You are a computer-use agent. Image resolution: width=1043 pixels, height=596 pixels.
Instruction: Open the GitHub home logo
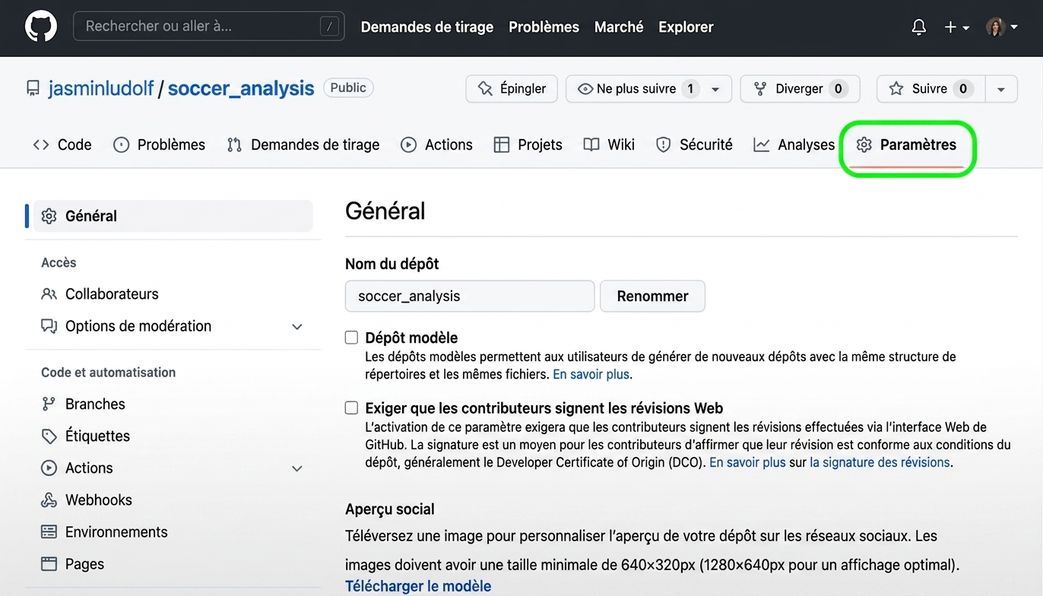coord(41,27)
